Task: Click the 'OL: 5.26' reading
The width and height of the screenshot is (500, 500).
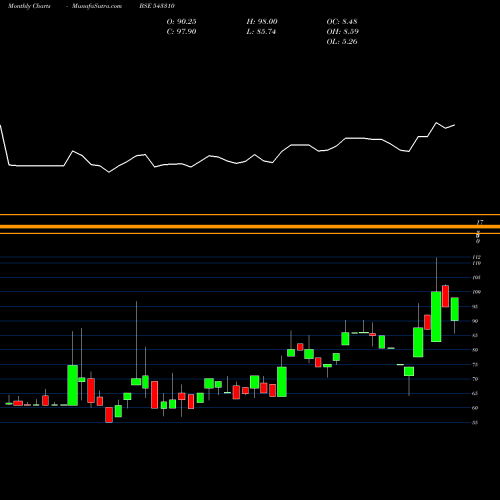Action: point(342,41)
